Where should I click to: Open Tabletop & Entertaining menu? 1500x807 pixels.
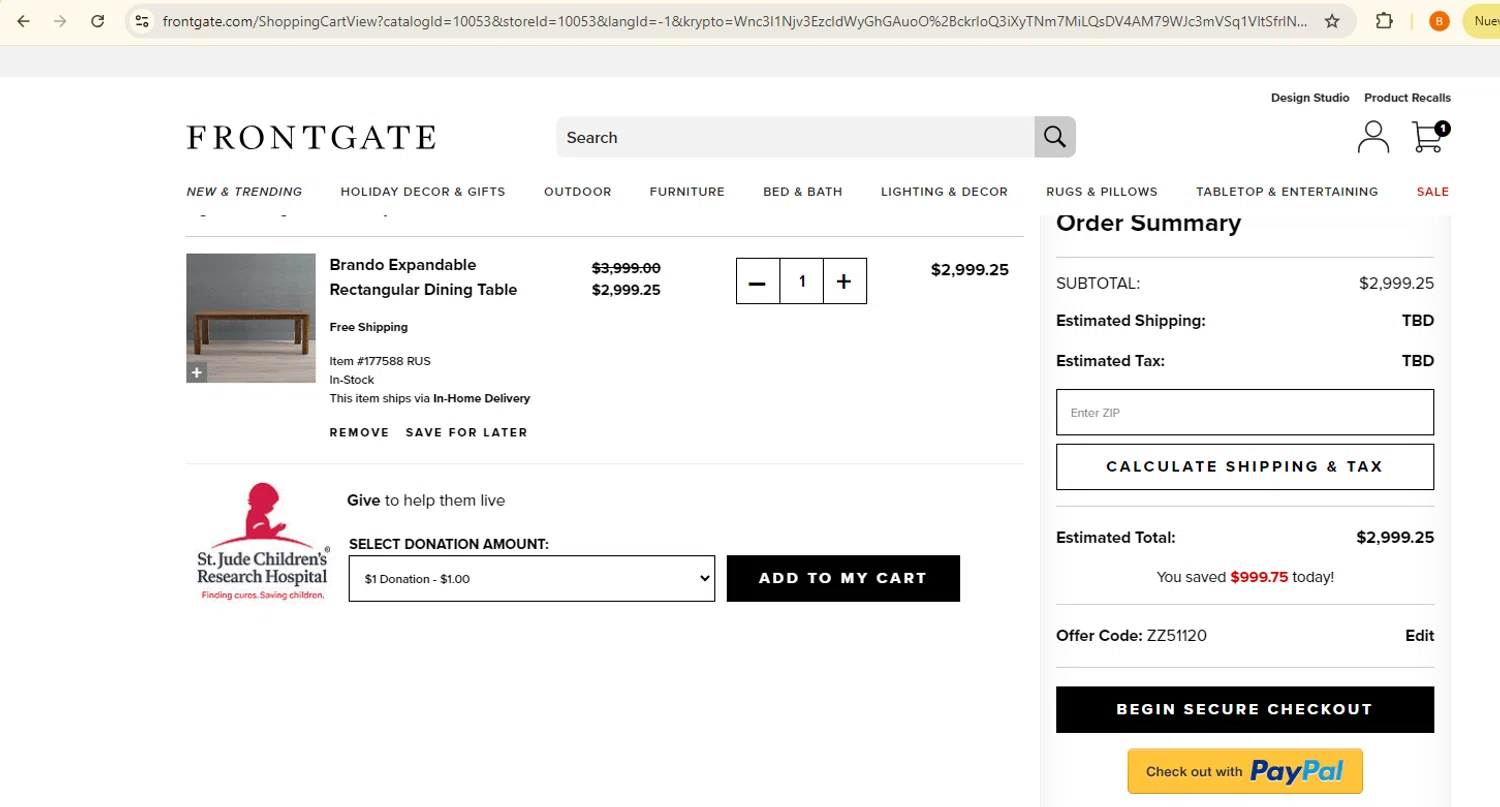tap(1287, 192)
